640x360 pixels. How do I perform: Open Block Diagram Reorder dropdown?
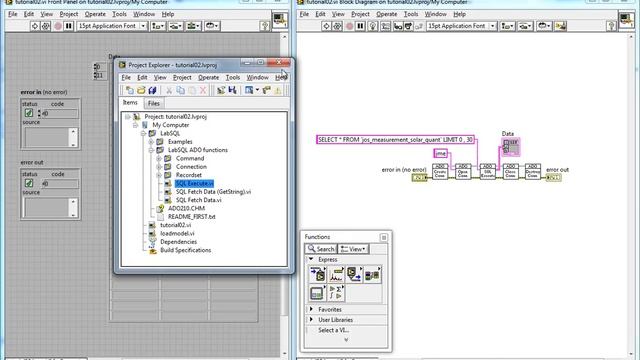coord(543,26)
